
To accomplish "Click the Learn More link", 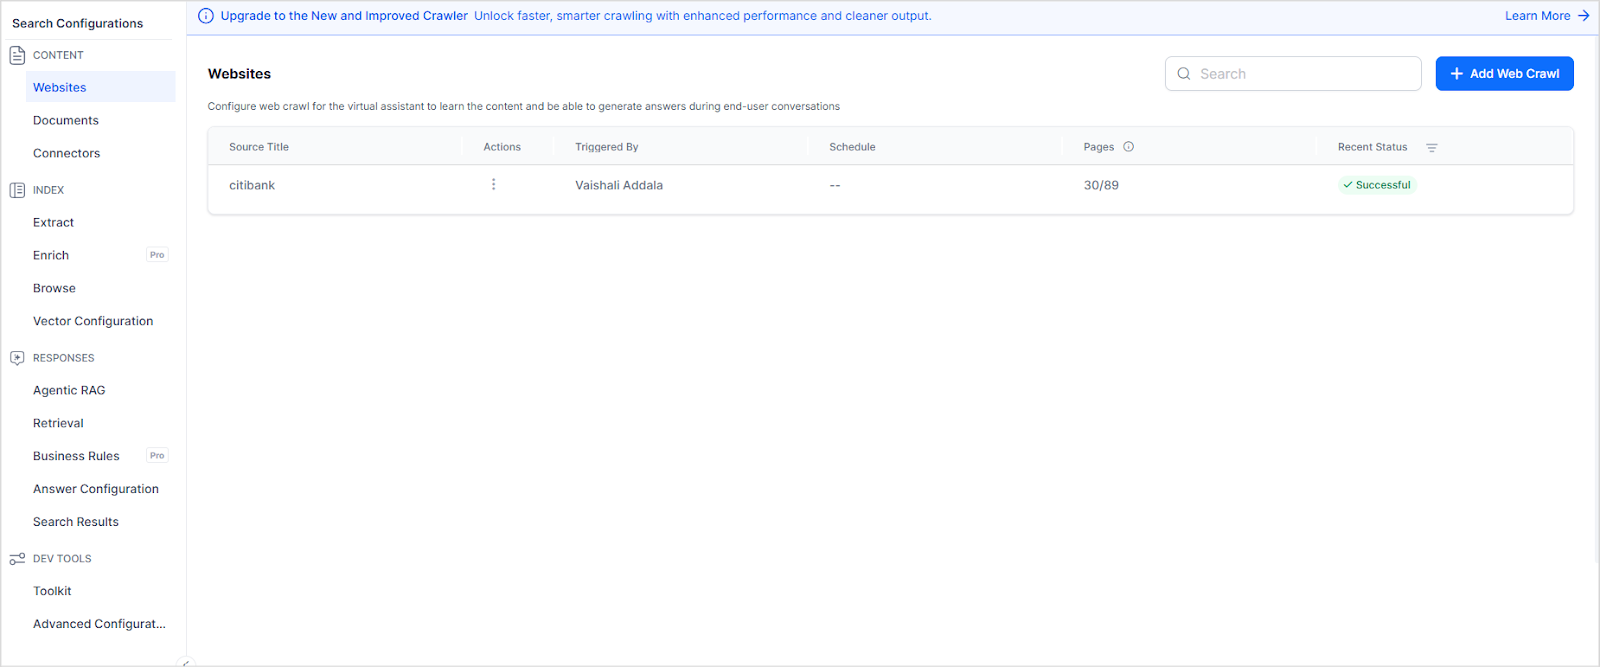I will (x=1537, y=16).
